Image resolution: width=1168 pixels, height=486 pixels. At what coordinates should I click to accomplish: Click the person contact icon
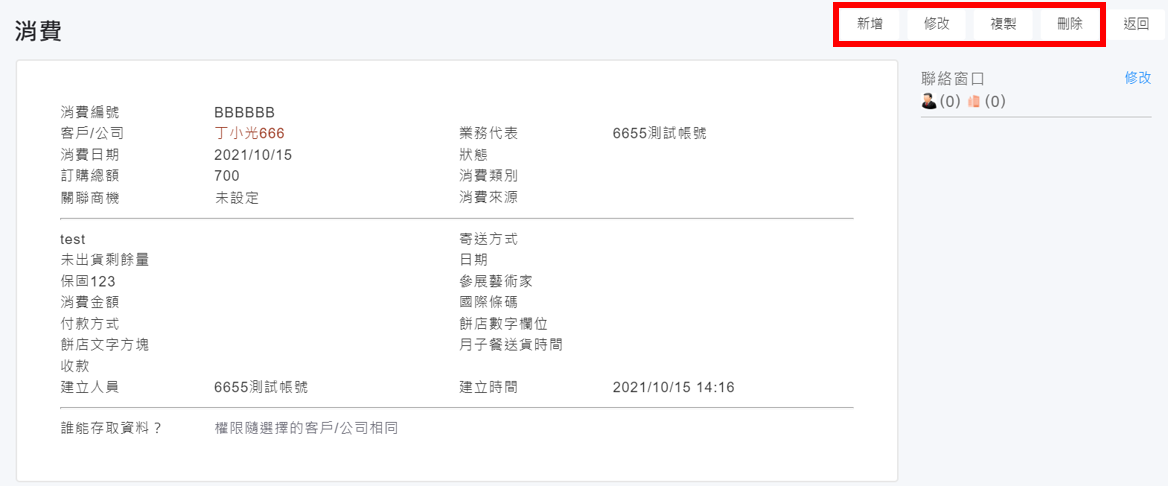[x=929, y=101]
